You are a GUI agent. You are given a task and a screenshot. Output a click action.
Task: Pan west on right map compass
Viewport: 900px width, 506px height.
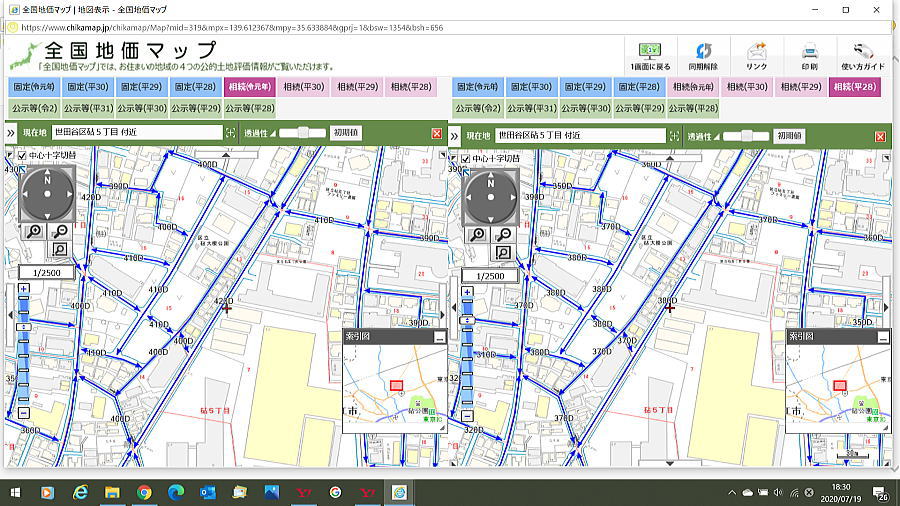click(x=469, y=197)
